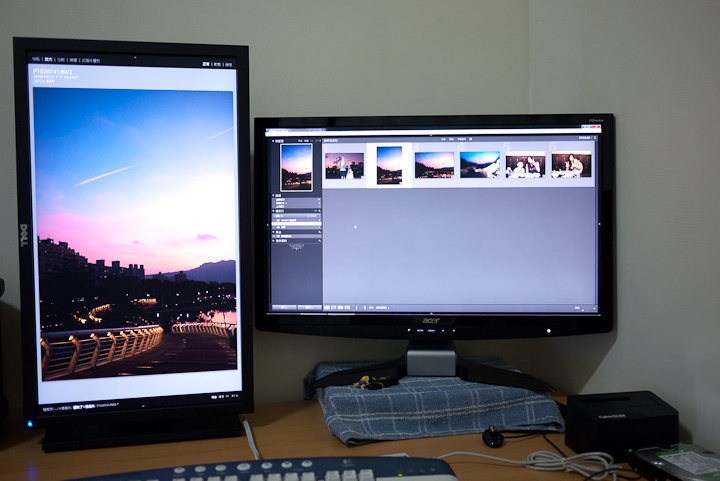Viewport: 720px width, 481px height.
Task: Click the large sunset photo on the Dell monitor
Action: click(136, 234)
